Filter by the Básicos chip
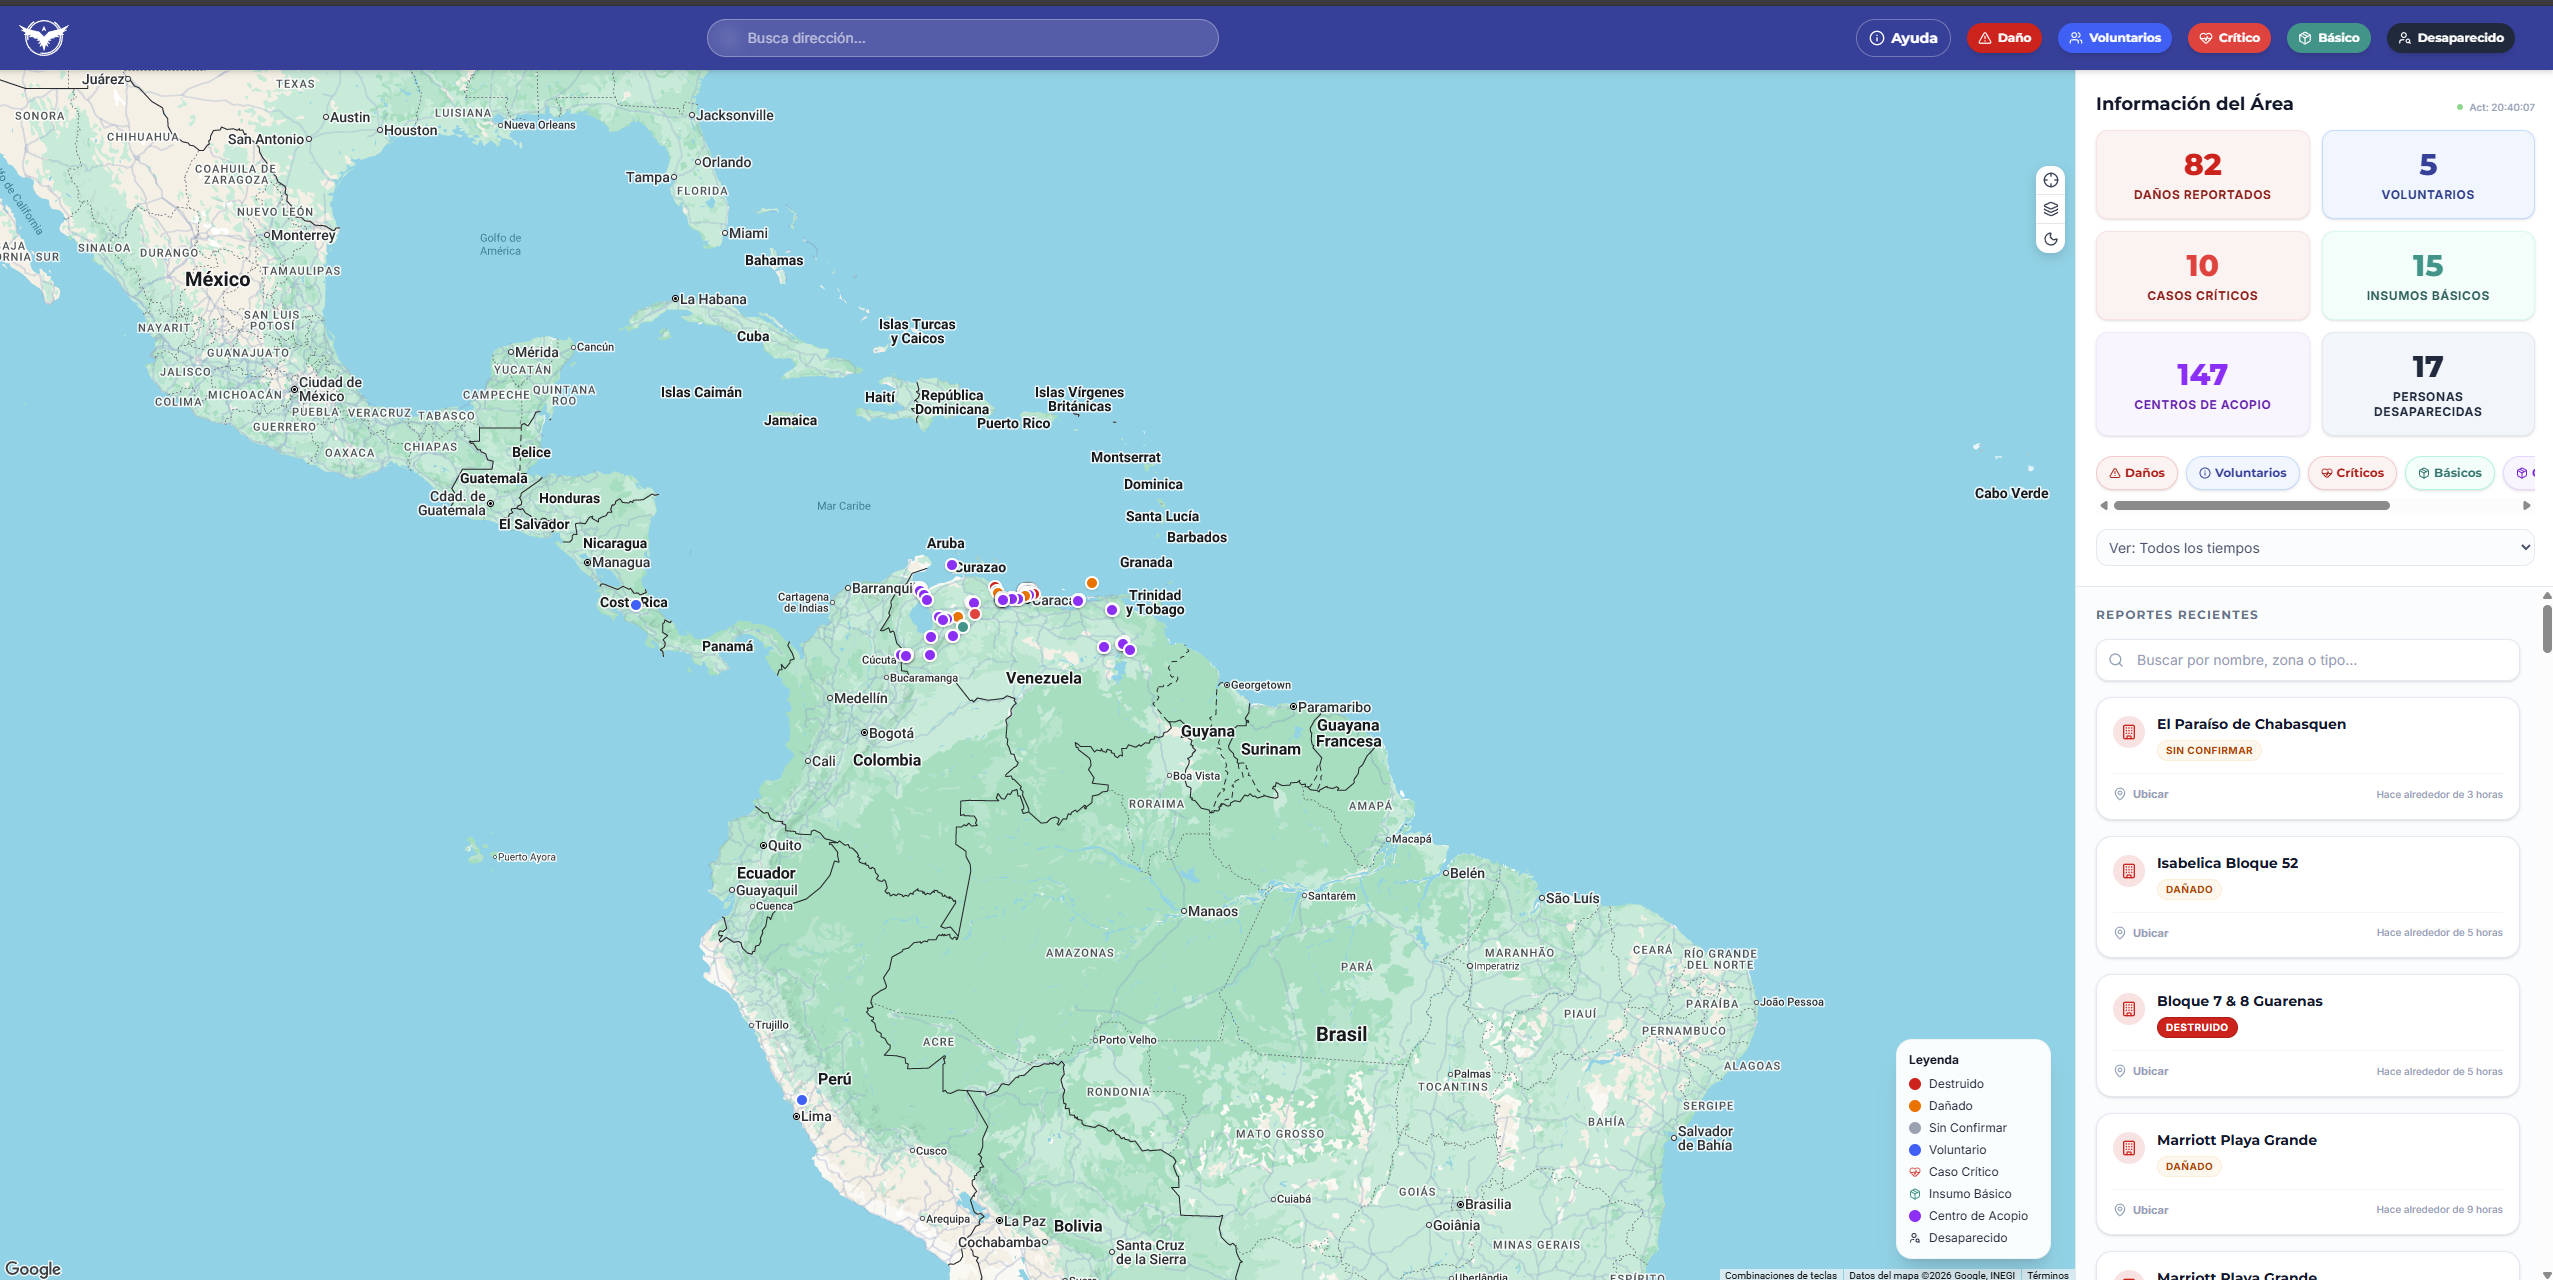This screenshot has height=1280, width=2553. tap(2449, 473)
